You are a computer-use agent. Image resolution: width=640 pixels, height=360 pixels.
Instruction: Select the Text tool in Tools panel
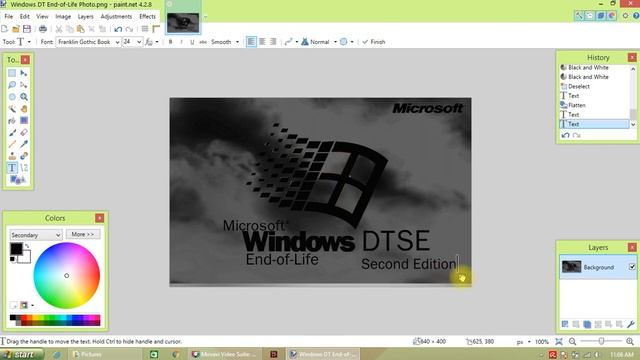tap(12, 168)
